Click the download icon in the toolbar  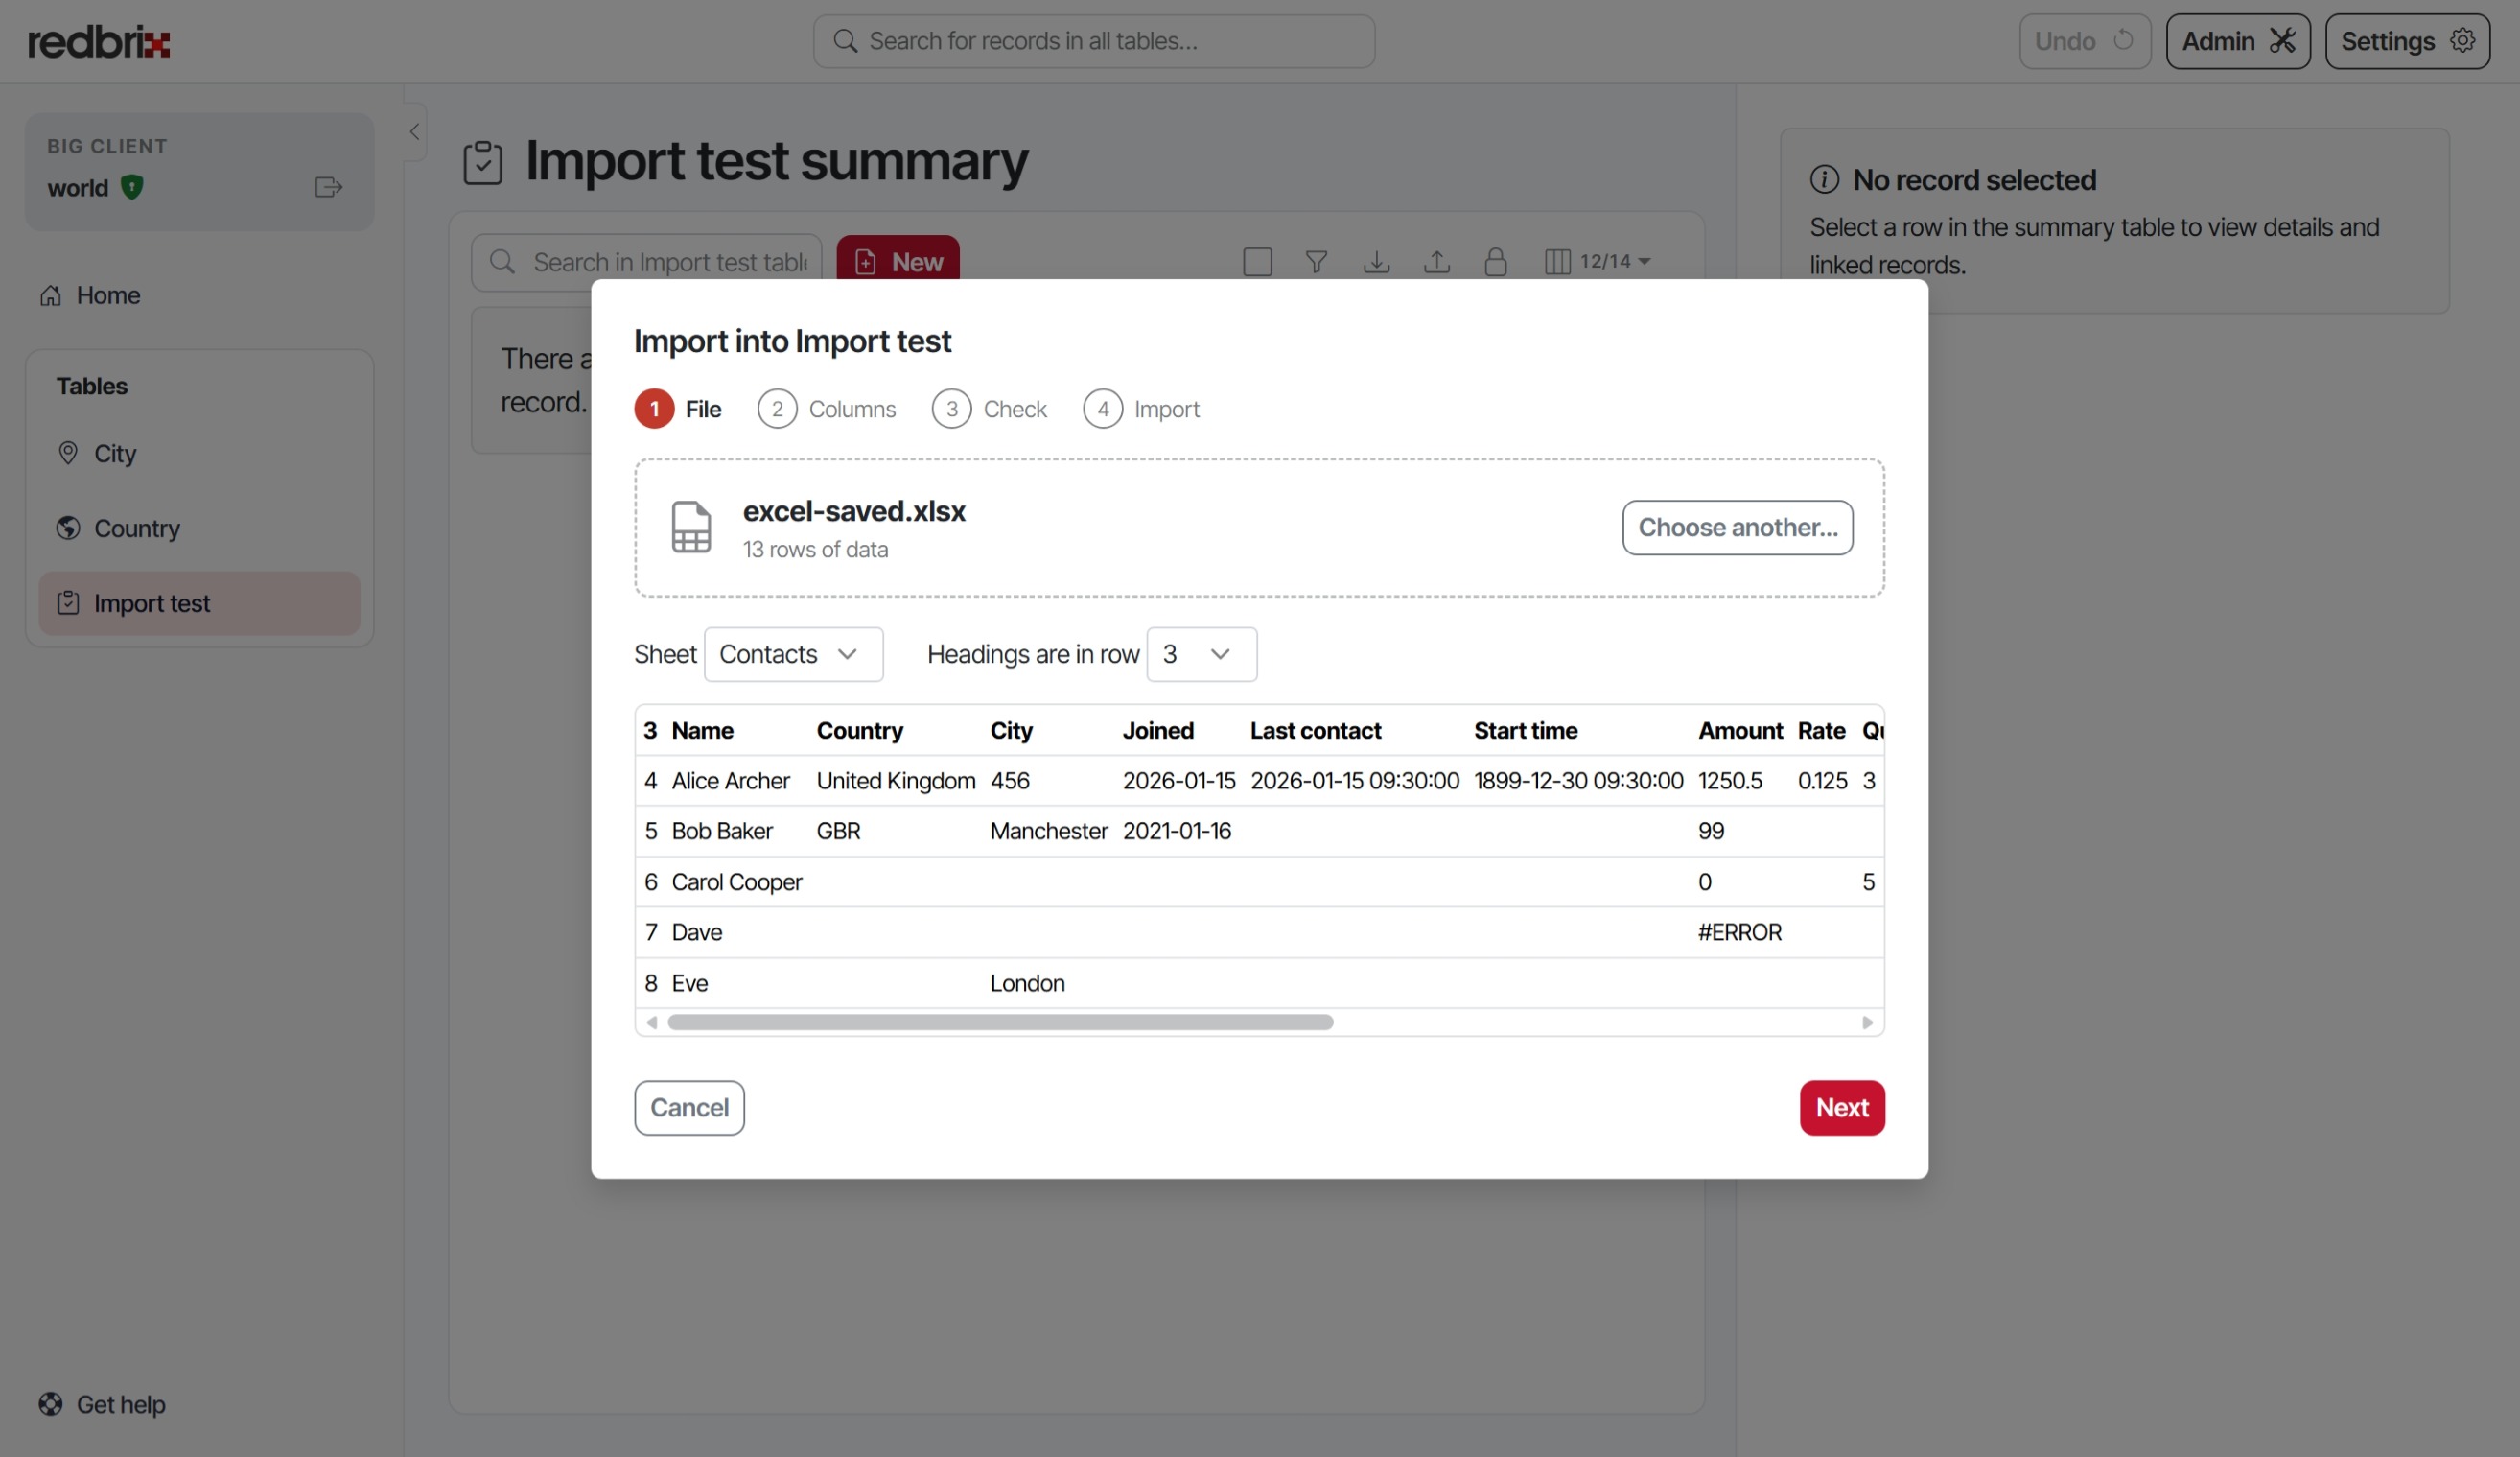click(x=1376, y=262)
